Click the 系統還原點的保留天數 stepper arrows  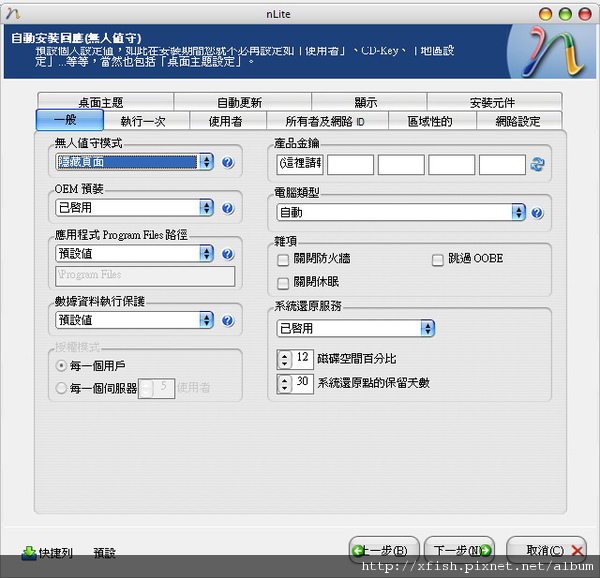pos(284,384)
